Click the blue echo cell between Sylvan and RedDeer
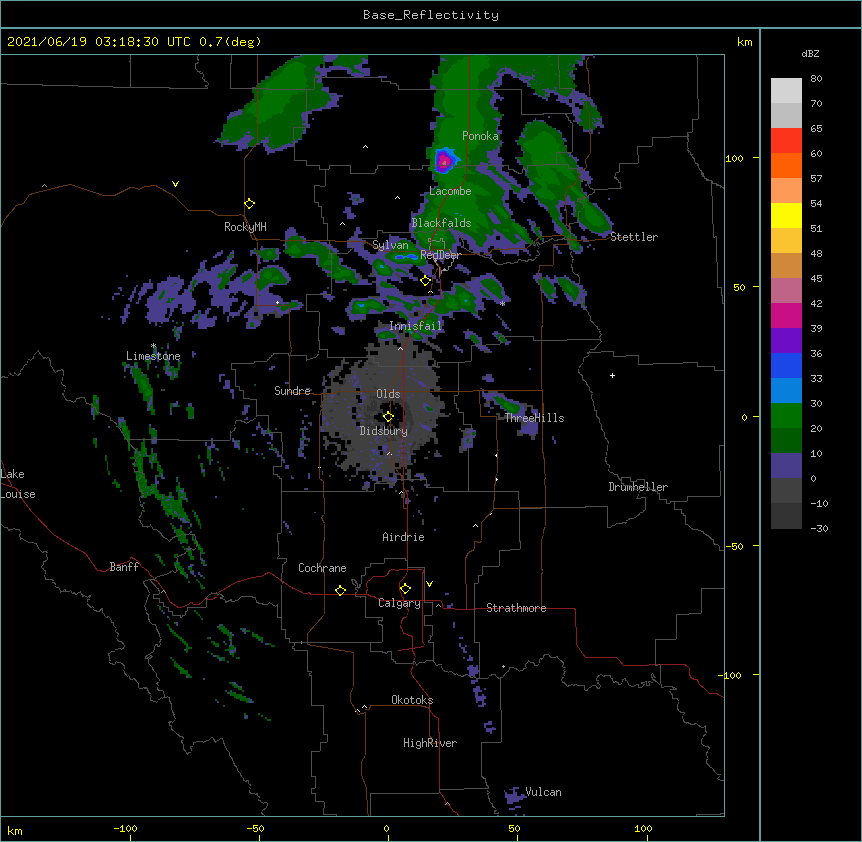Image resolution: width=862 pixels, height=842 pixels. [406, 257]
